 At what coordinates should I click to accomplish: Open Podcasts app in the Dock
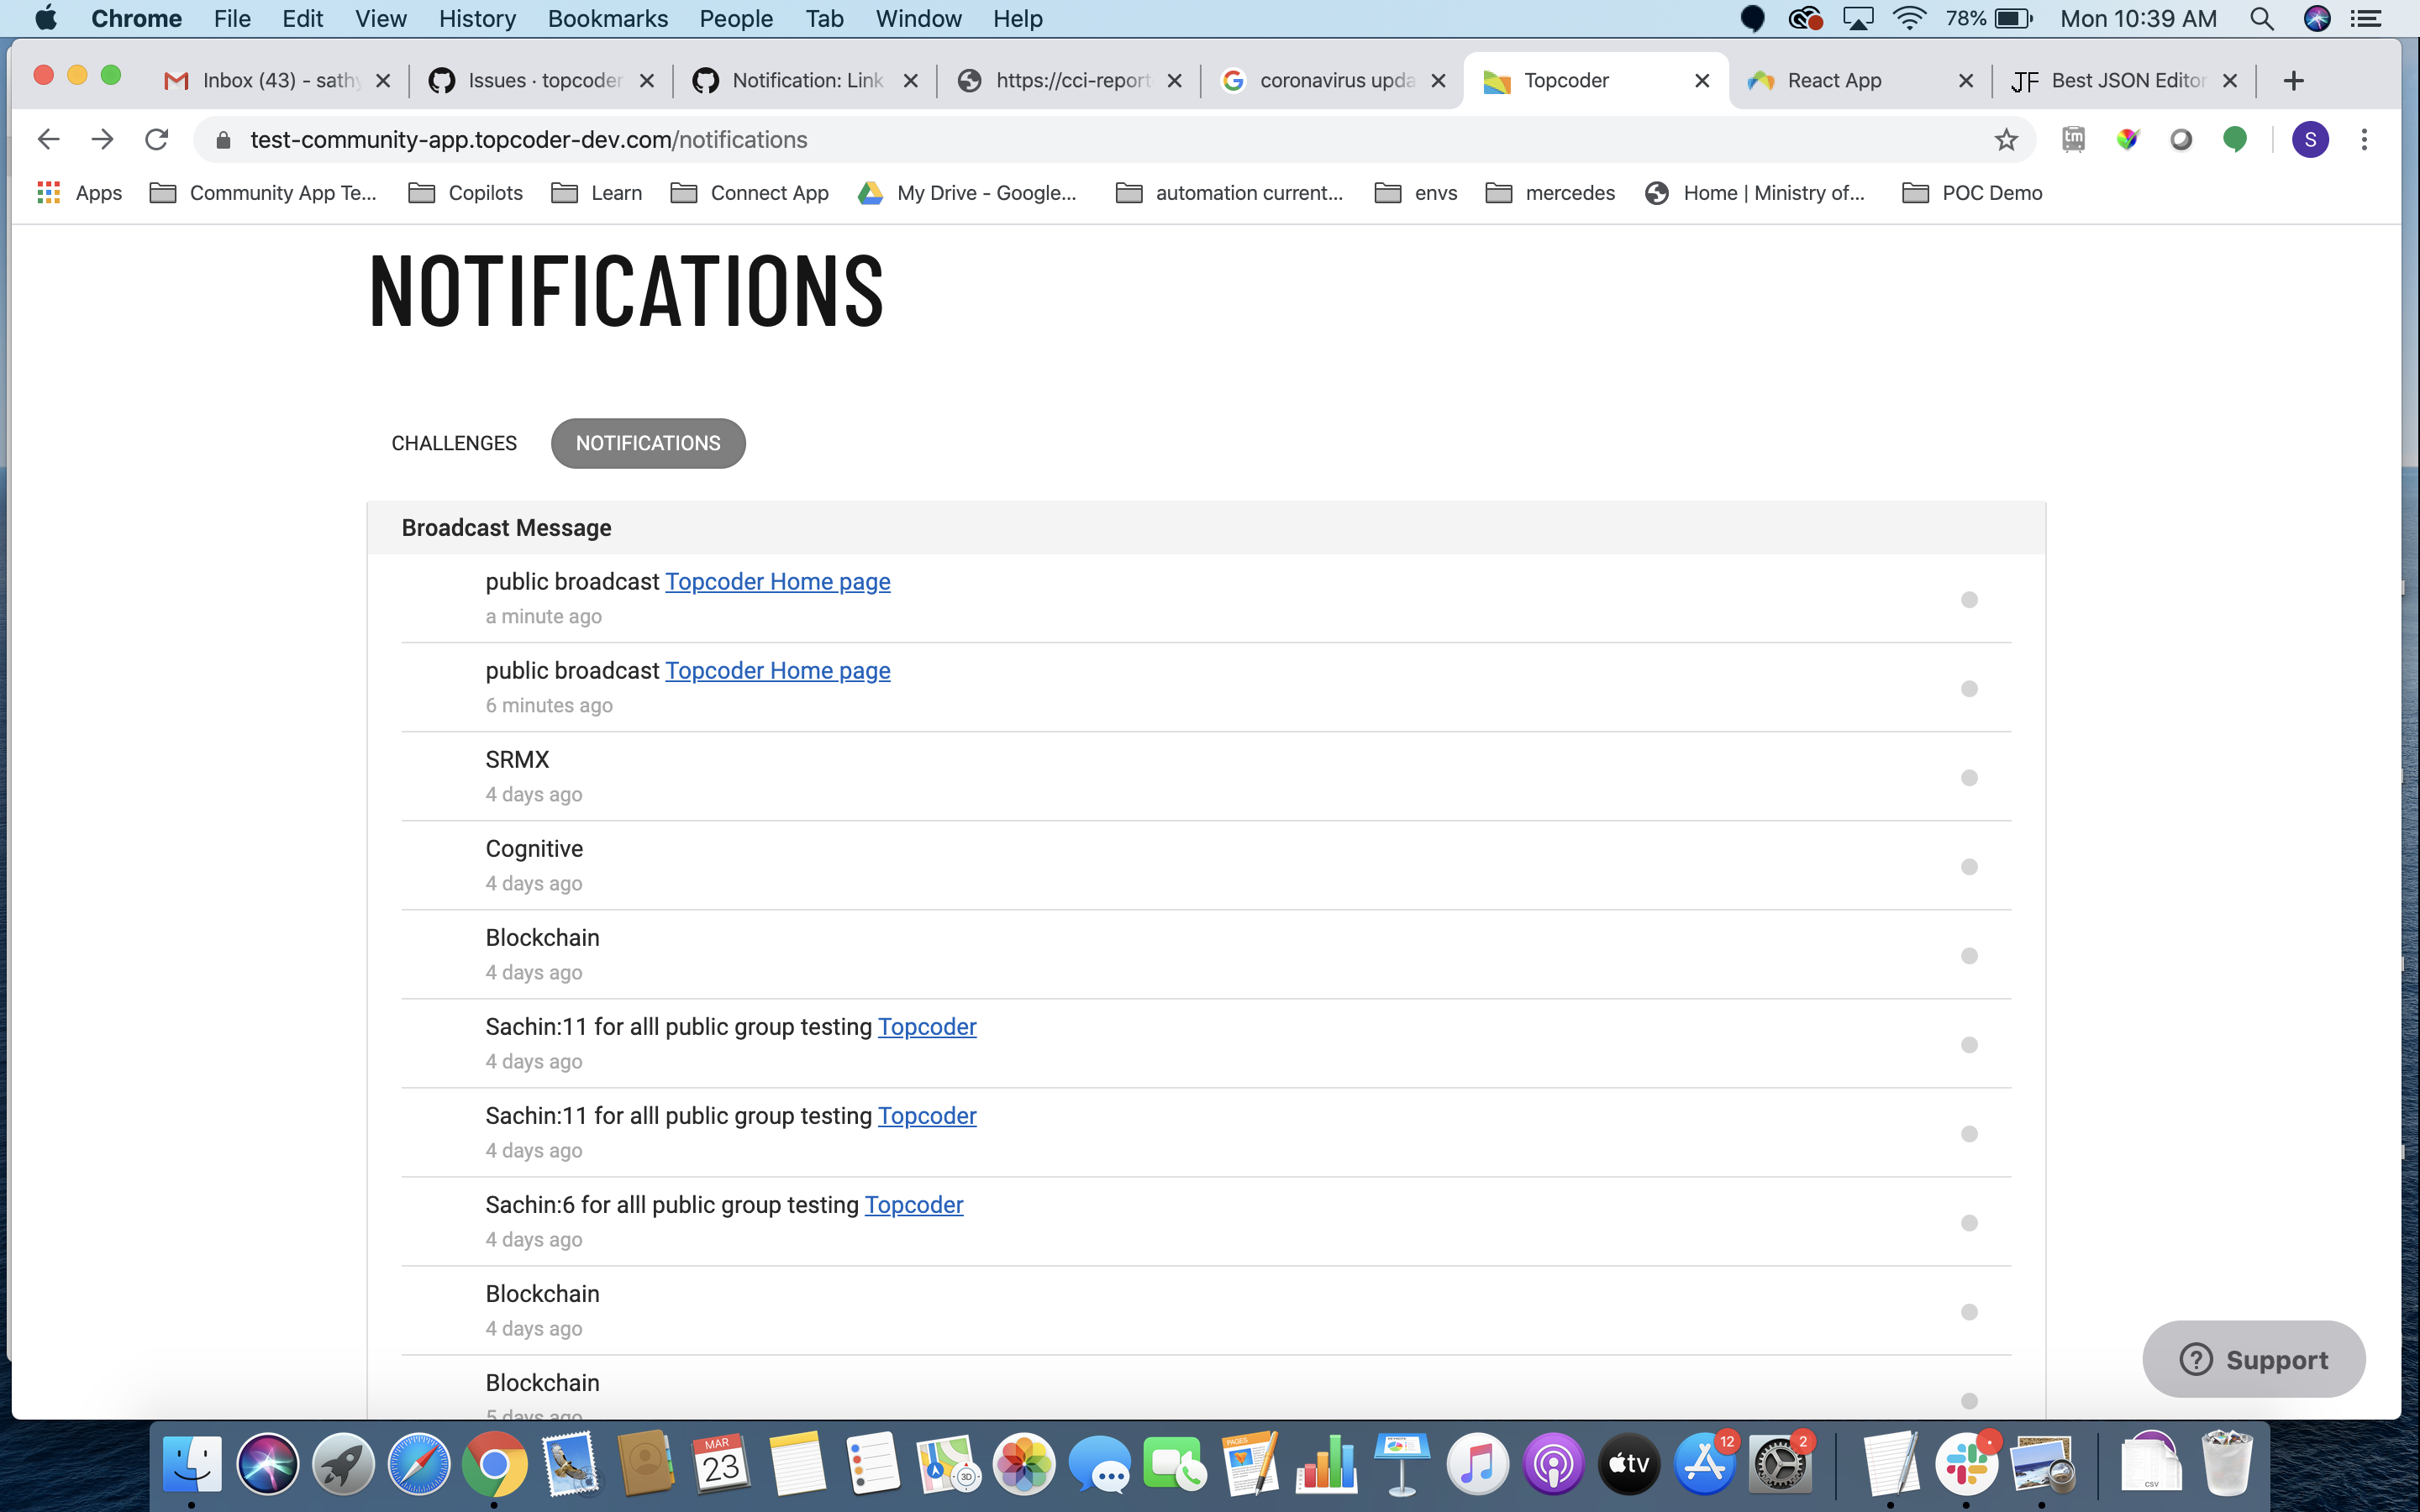pyautogui.click(x=1553, y=1465)
